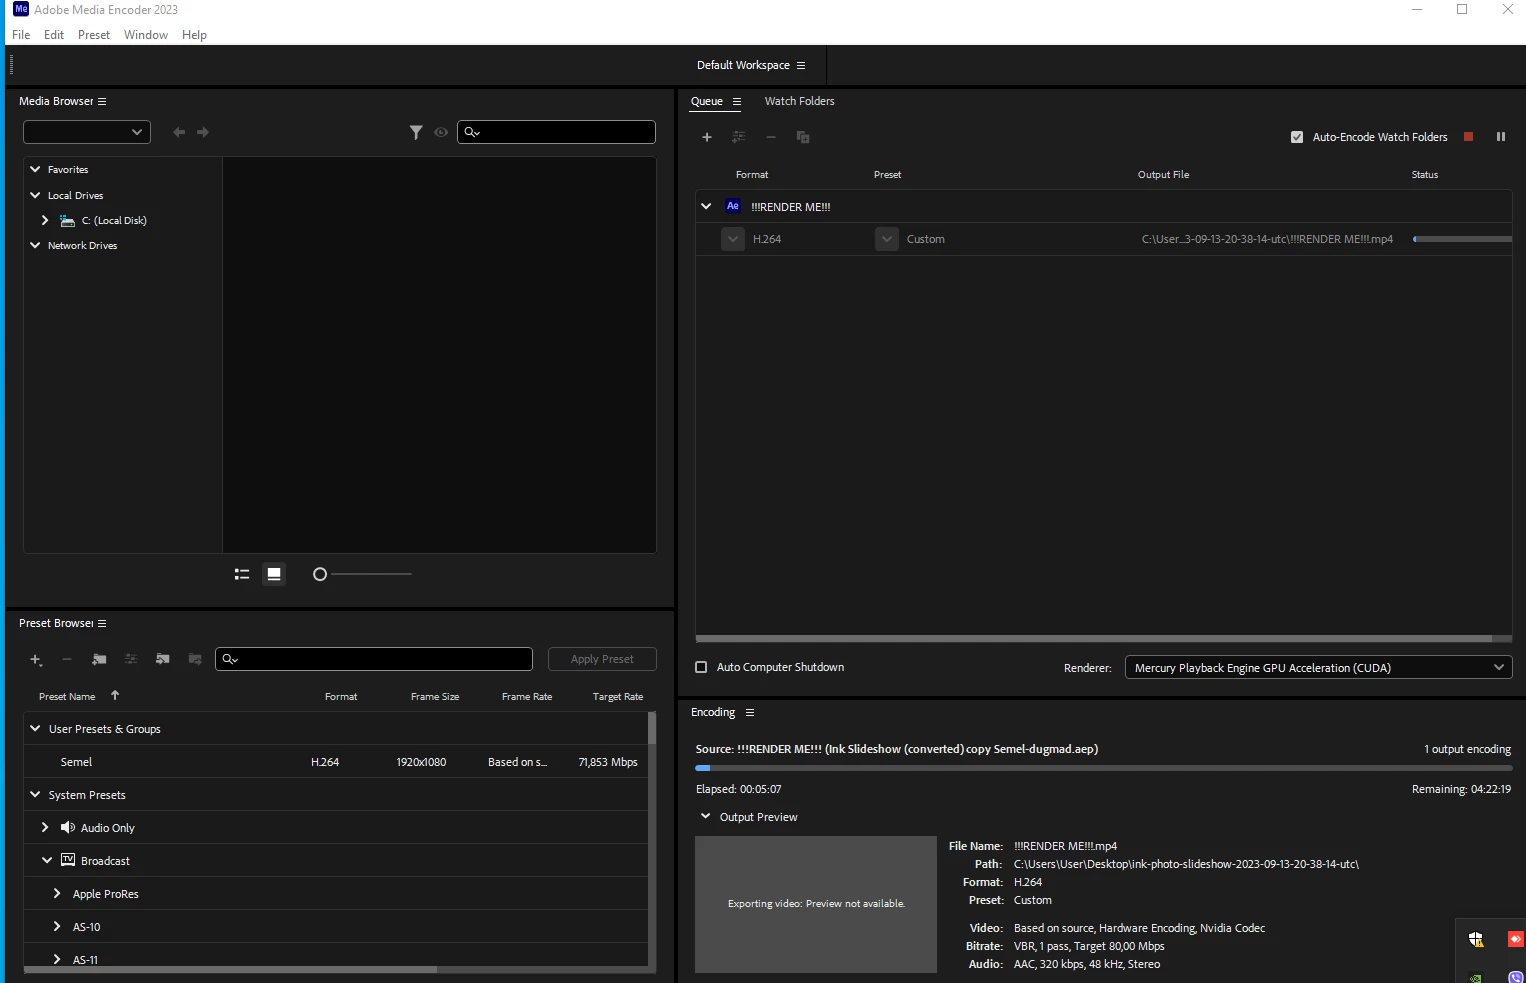
Task: Click Duplicate icon in Queue toolbar
Action: tap(803, 137)
